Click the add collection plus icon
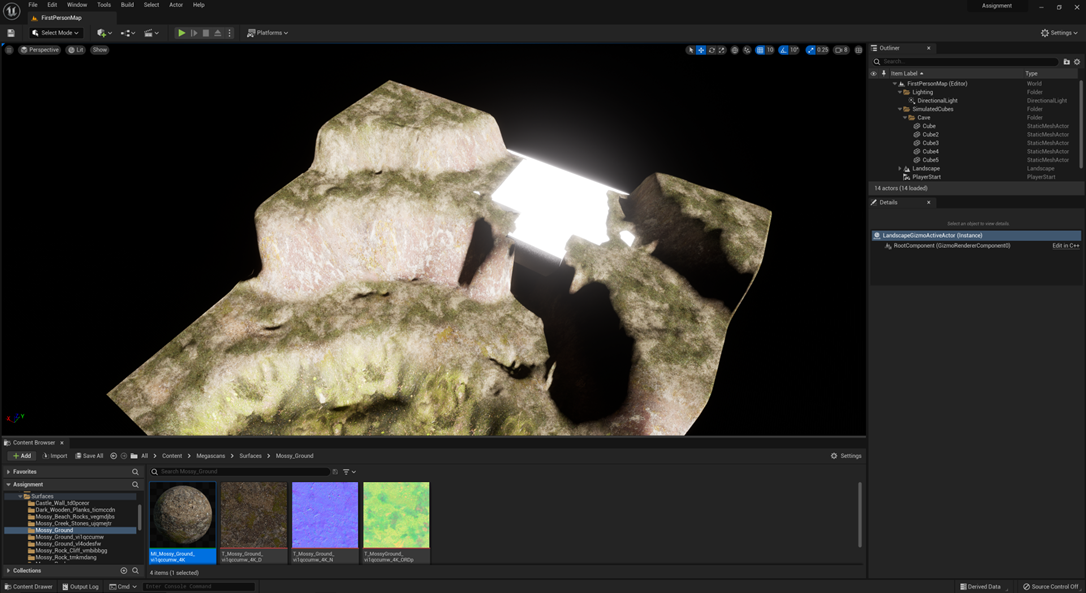 pyautogui.click(x=123, y=571)
